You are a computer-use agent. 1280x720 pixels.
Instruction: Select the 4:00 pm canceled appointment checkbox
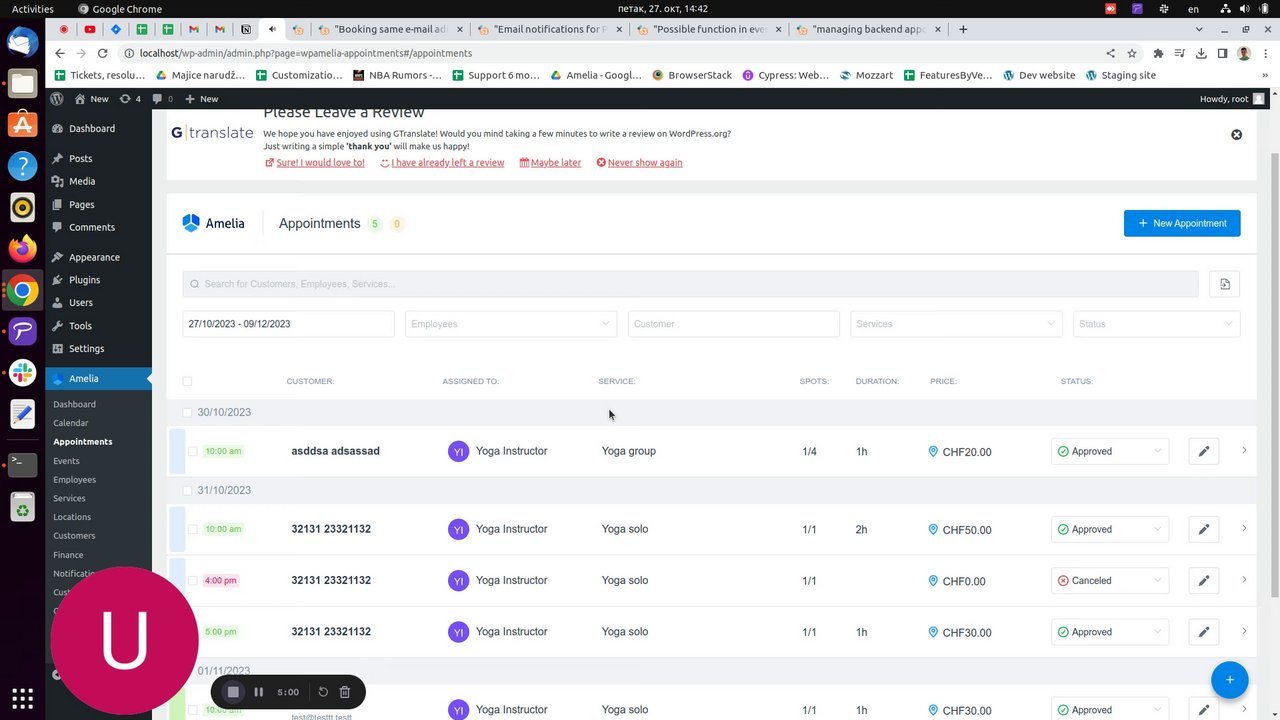pos(193,580)
